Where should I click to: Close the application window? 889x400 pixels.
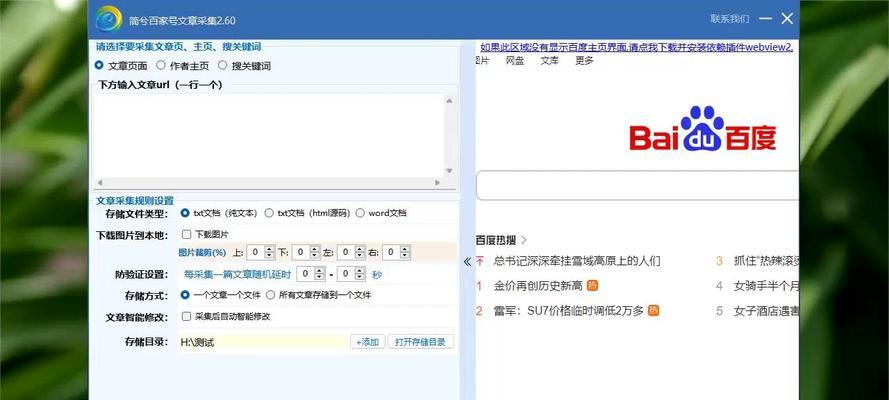[x=787, y=19]
